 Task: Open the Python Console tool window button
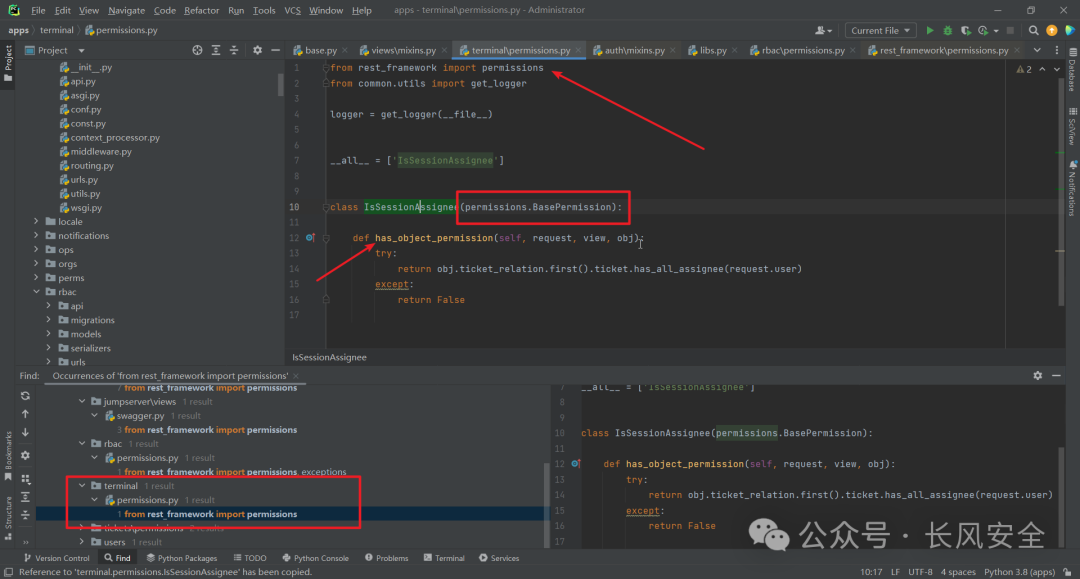[x=315, y=558]
